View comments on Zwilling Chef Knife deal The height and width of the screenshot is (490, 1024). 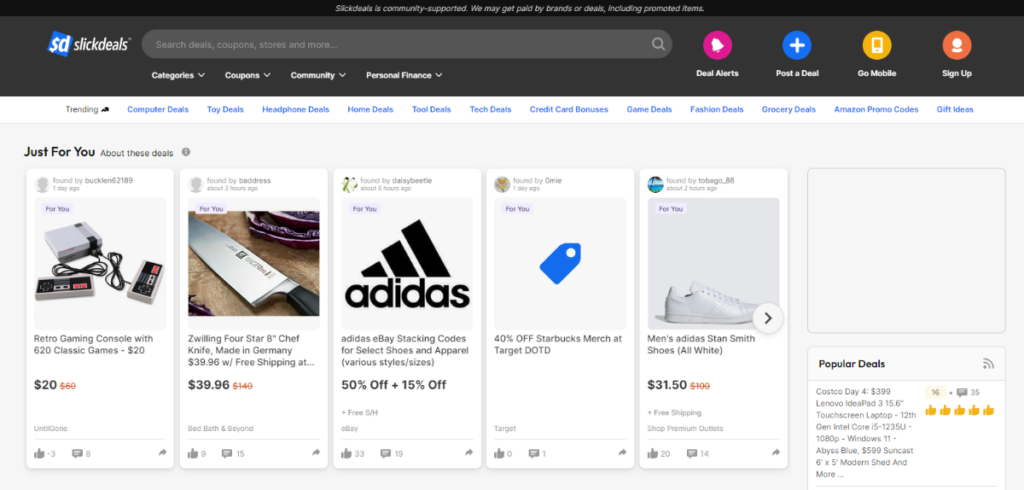(x=227, y=453)
